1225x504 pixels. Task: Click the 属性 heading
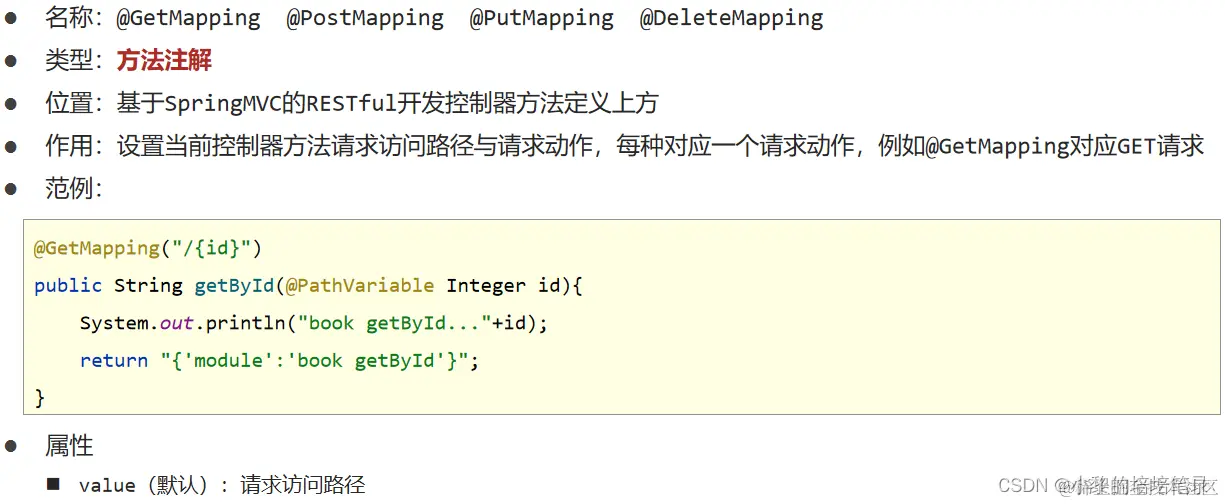(69, 445)
